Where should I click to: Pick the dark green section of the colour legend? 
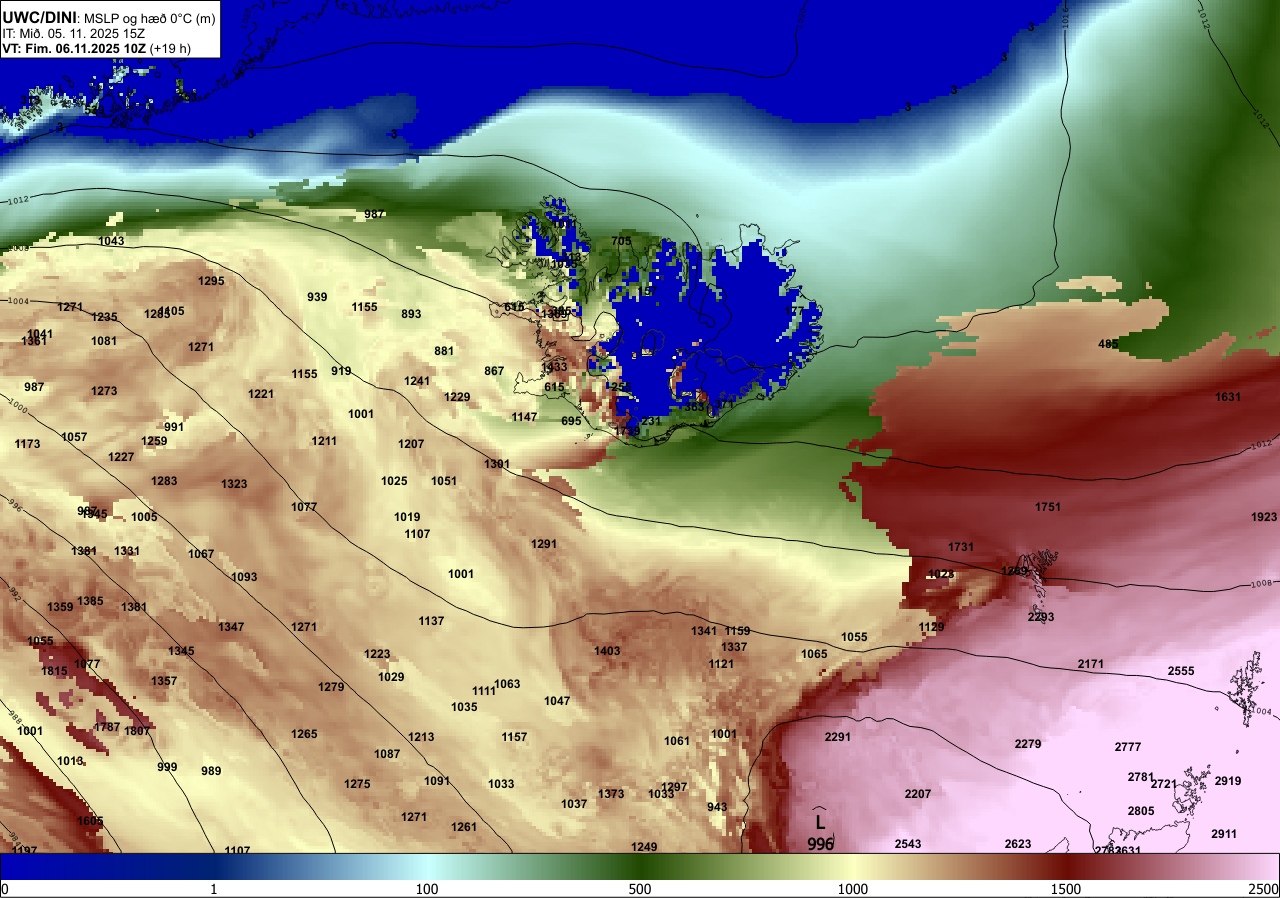pyautogui.click(x=640, y=866)
